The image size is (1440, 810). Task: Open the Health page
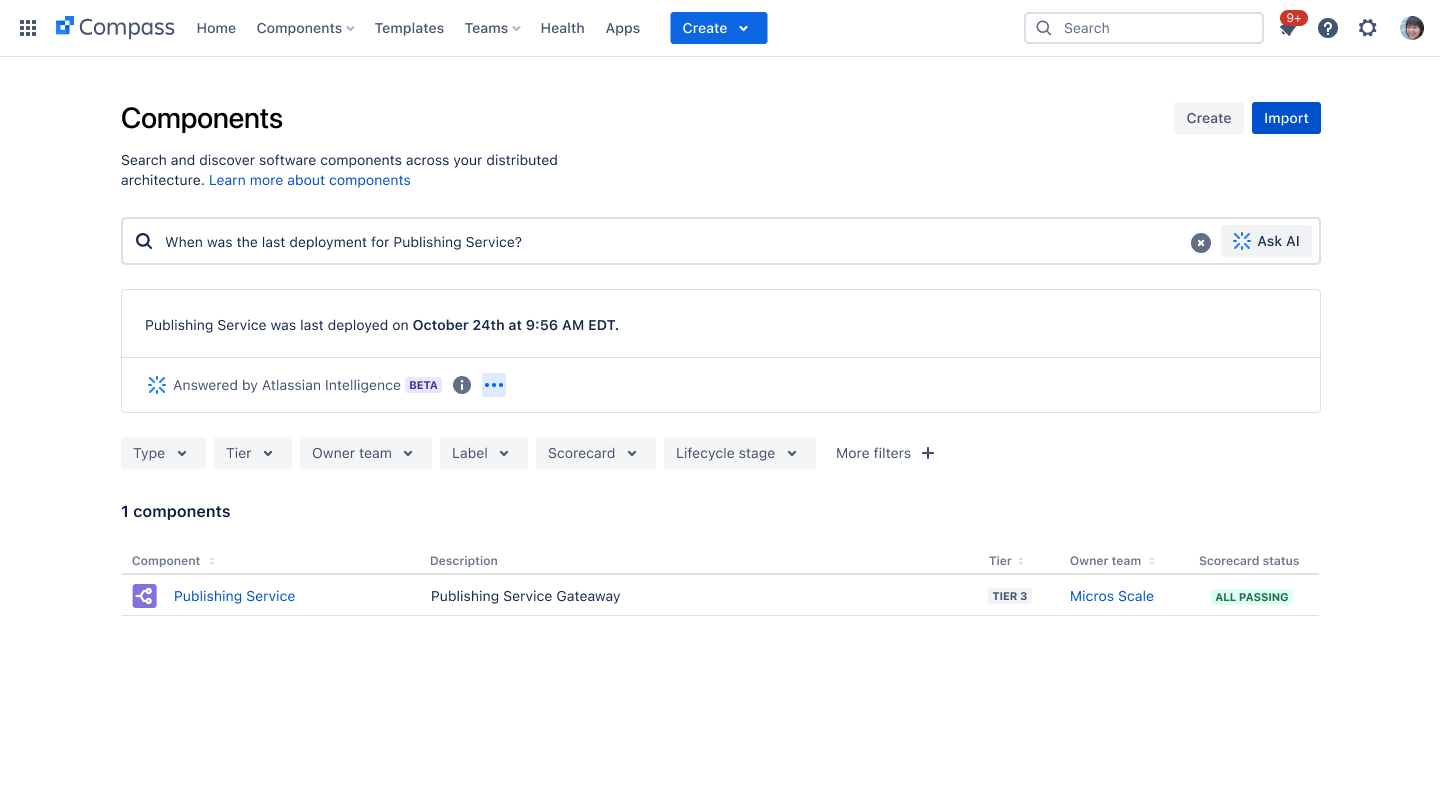point(562,28)
